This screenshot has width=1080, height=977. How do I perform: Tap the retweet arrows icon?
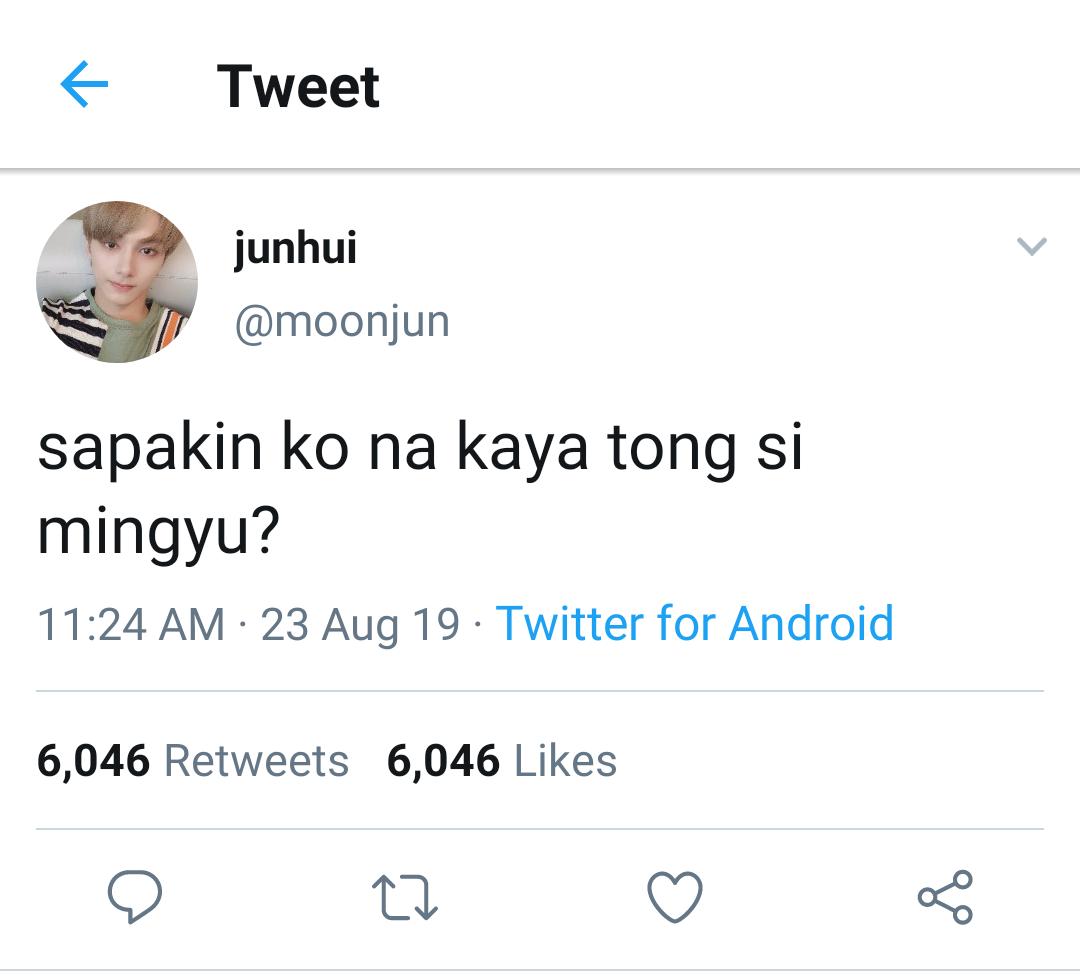[x=405, y=897]
